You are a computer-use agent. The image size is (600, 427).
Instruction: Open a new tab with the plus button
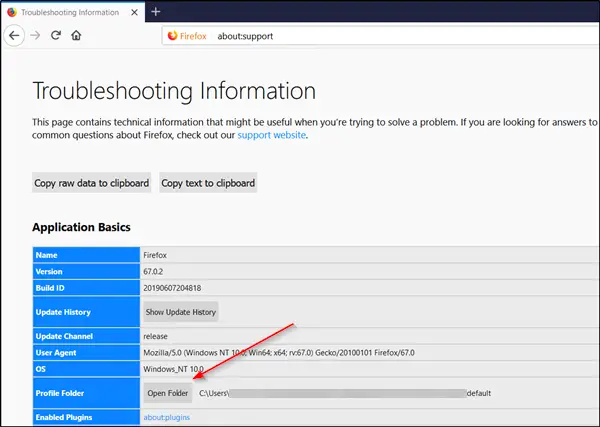(155, 12)
